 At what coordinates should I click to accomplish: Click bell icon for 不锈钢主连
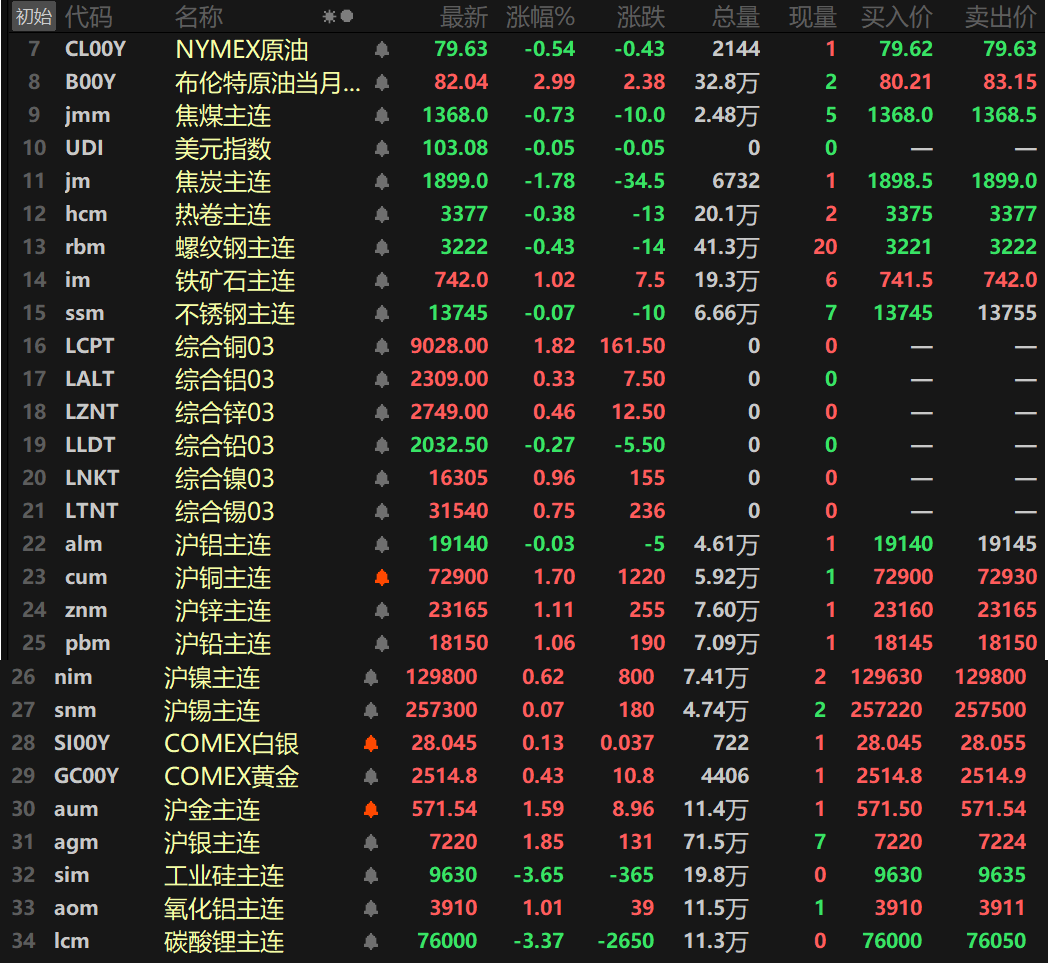382,313
